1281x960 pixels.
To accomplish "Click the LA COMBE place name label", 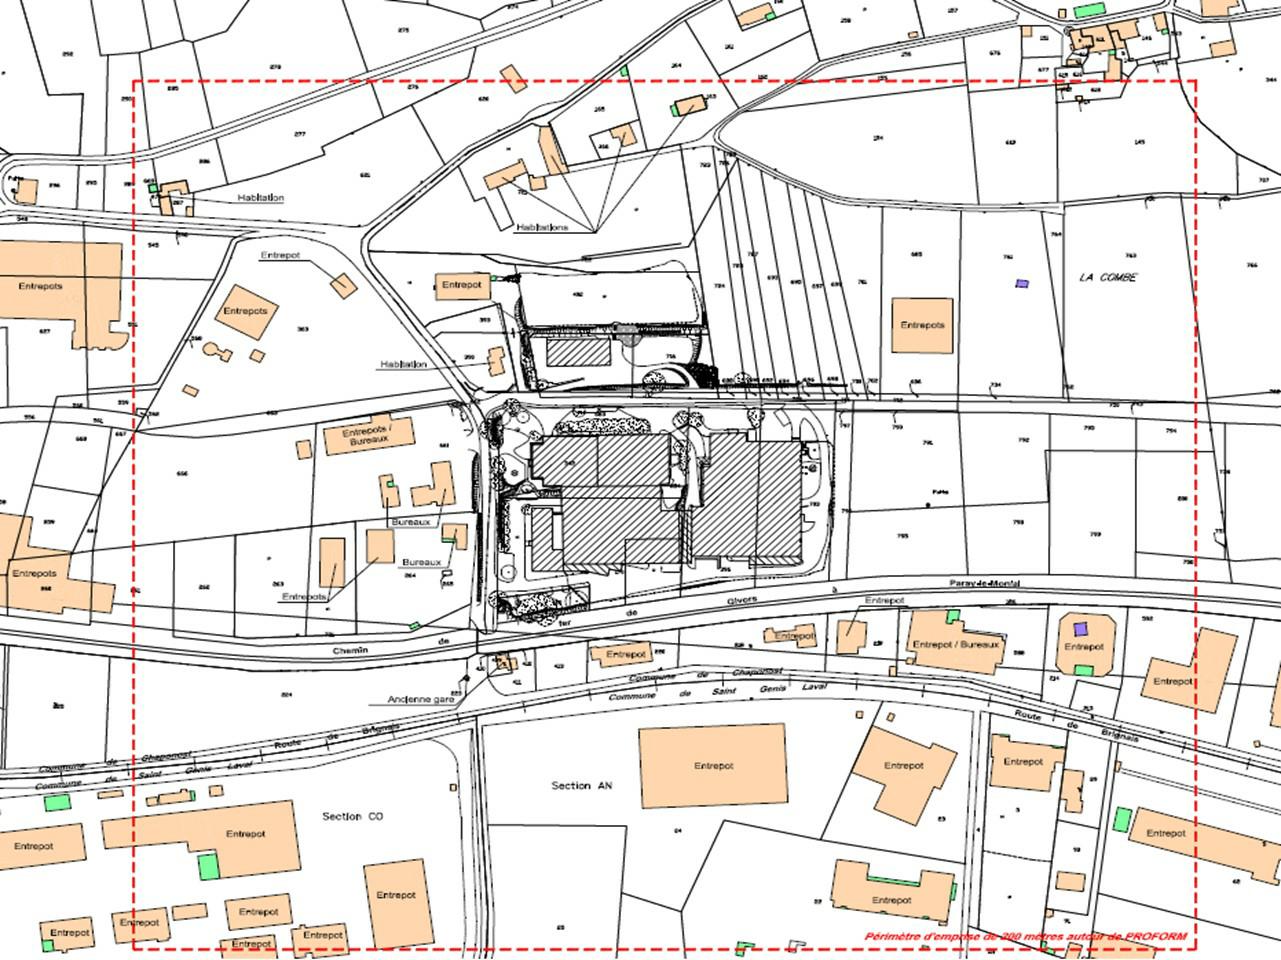I will [1108, 278].
